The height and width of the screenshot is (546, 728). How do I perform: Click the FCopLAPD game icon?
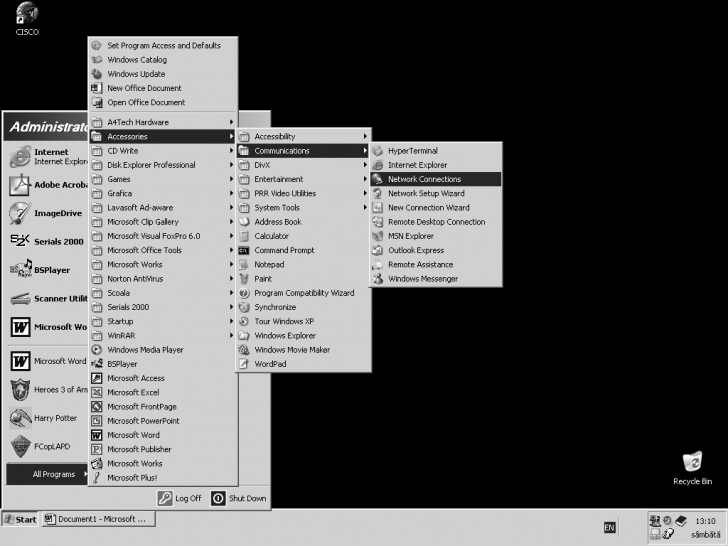[x=21, y=446]
